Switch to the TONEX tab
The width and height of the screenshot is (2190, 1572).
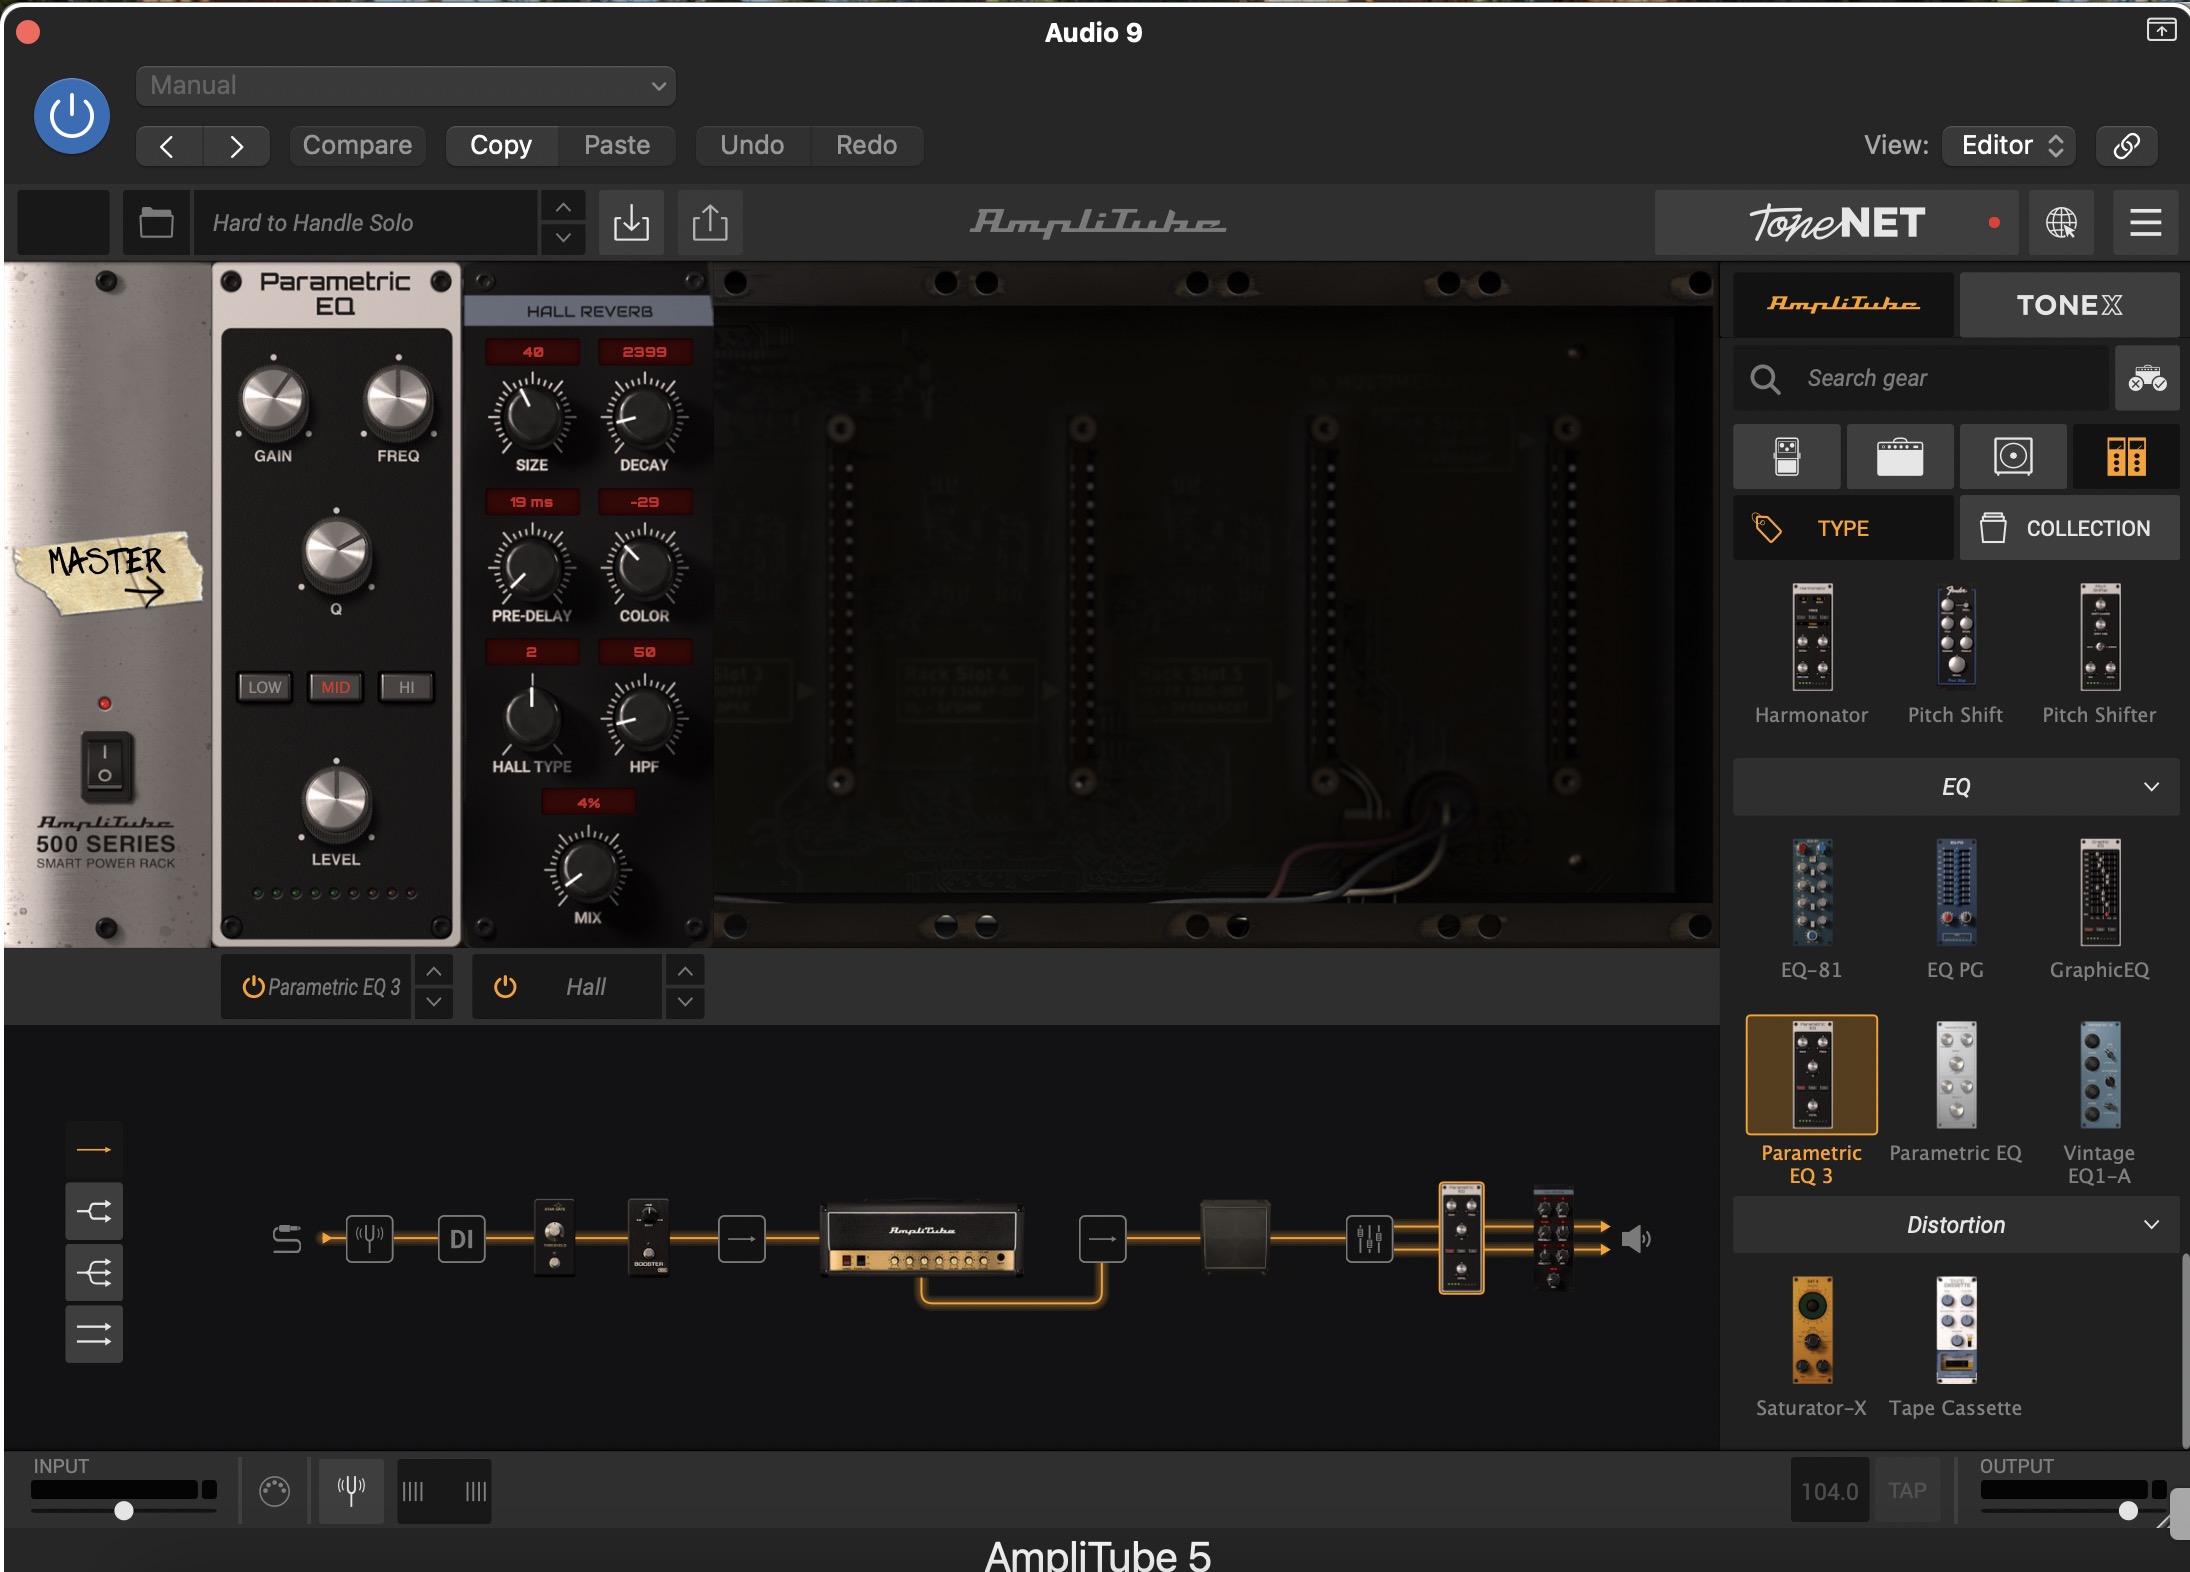point(2069,305)
